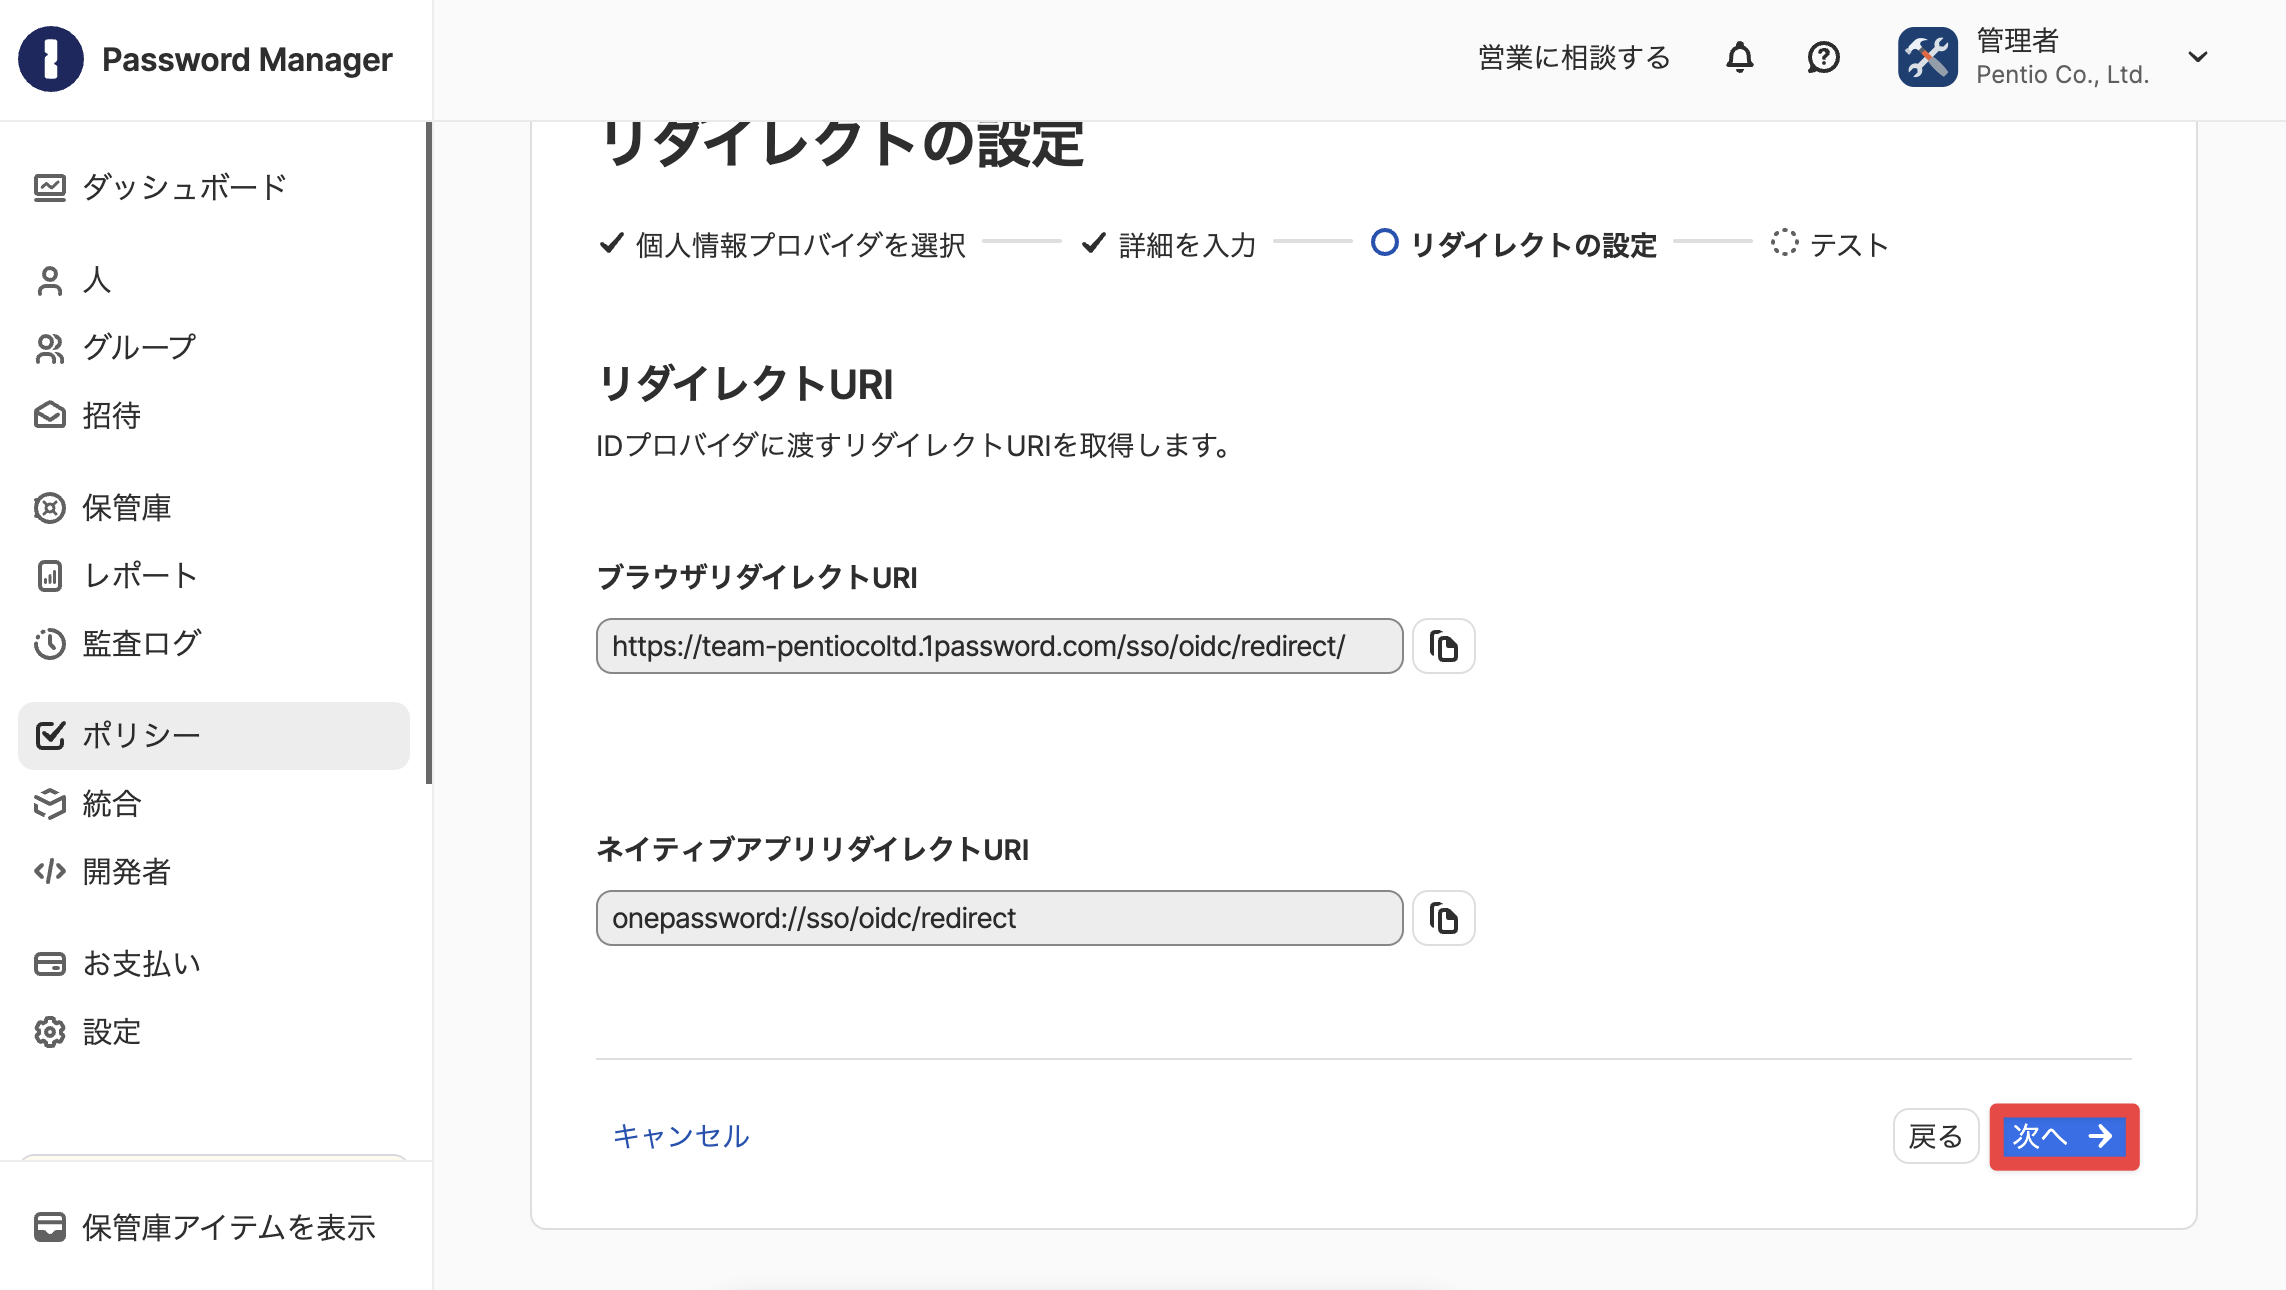
Task: Click テスト step
Action: (1830, 245)
